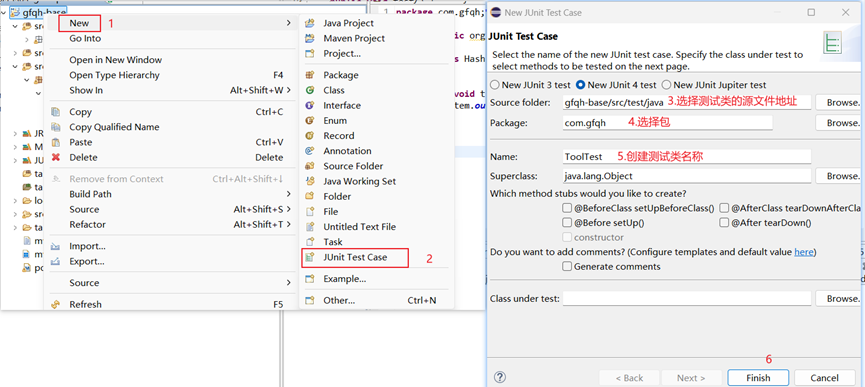Browse for Class under test
The width and height of the screenshot is (865, 387).
tap(839, 298)
